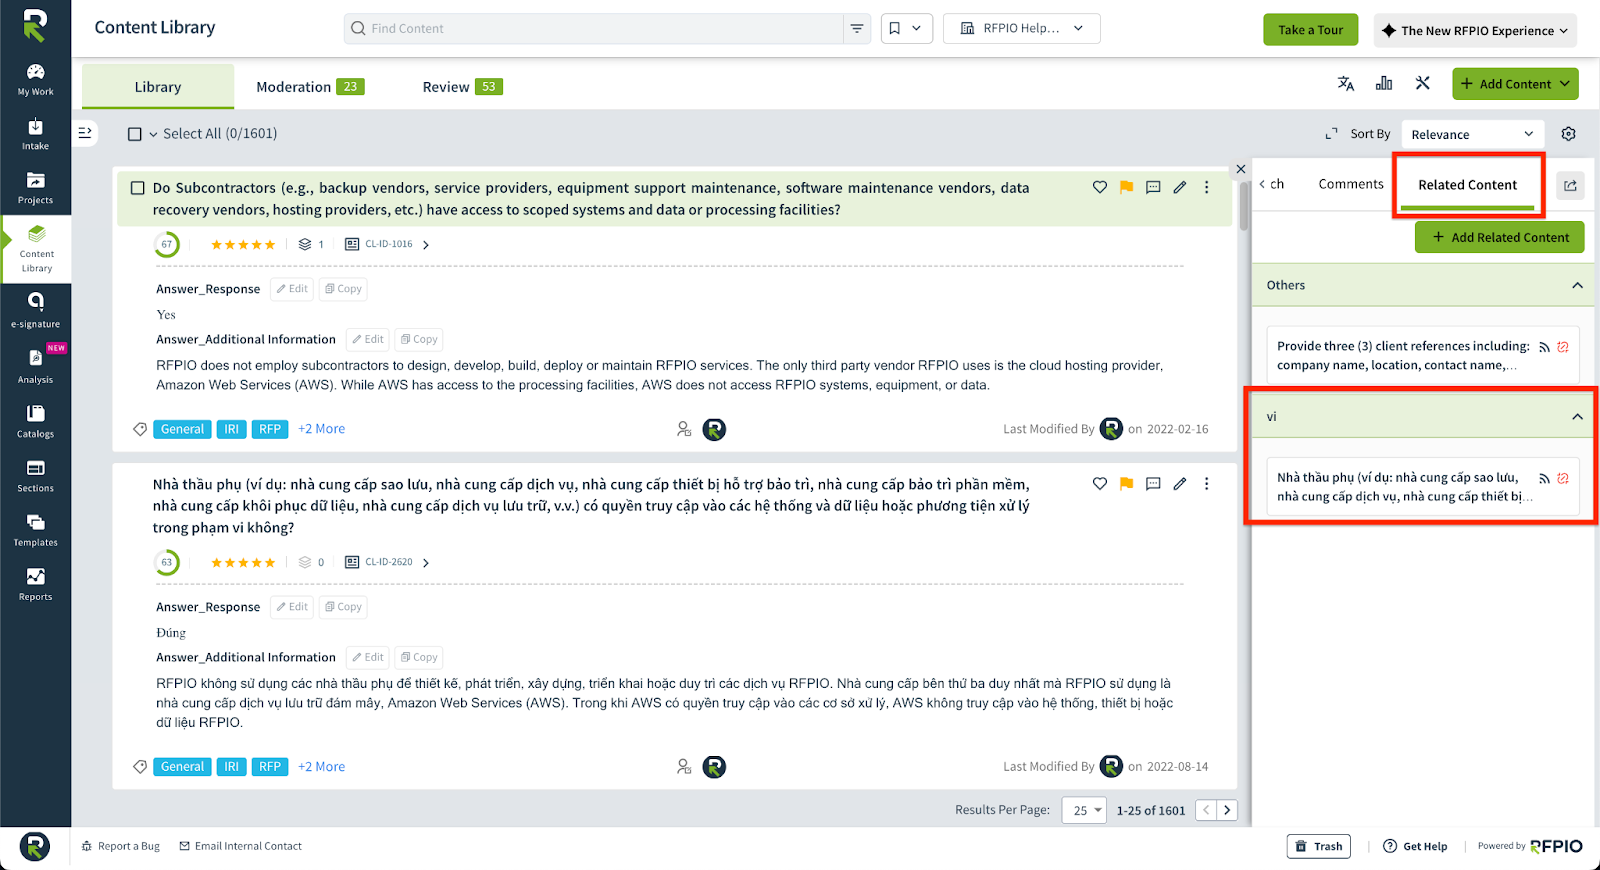The height and width of the screenshot is (870, 1600).
Task: Open the Add Content dropdown
Action: pos(1515,84)
